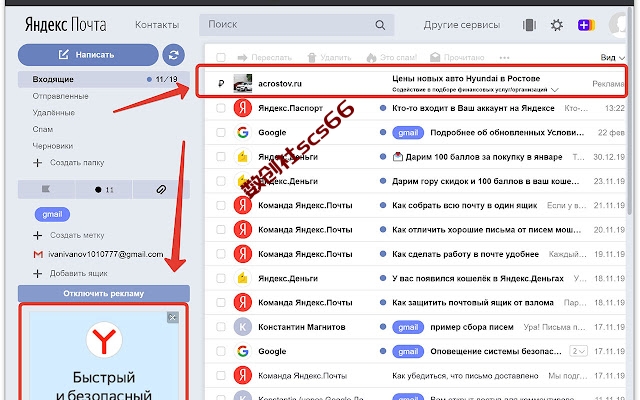640x400 pixels.
Task: Click gmail label on Подробнее об обновленных
Action: tap(408, 133)
